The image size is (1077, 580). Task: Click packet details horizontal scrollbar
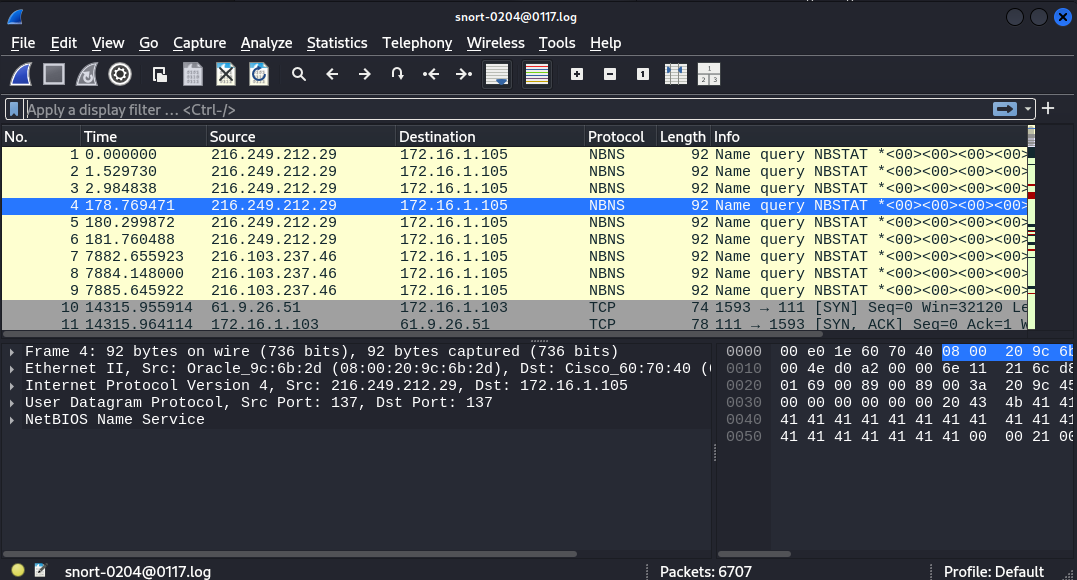click(x=290, y=554)
